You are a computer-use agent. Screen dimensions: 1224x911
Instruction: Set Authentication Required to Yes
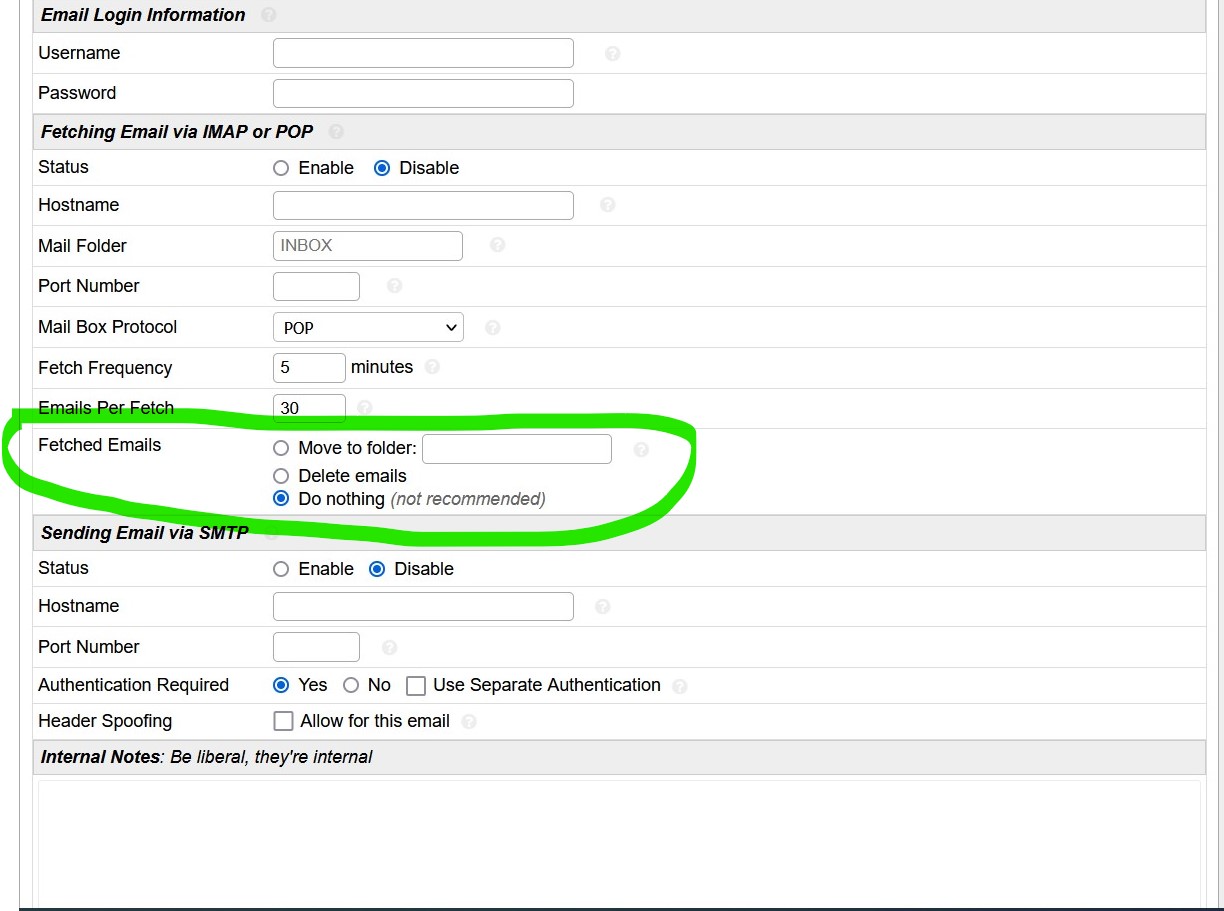[x=281, y=685]
